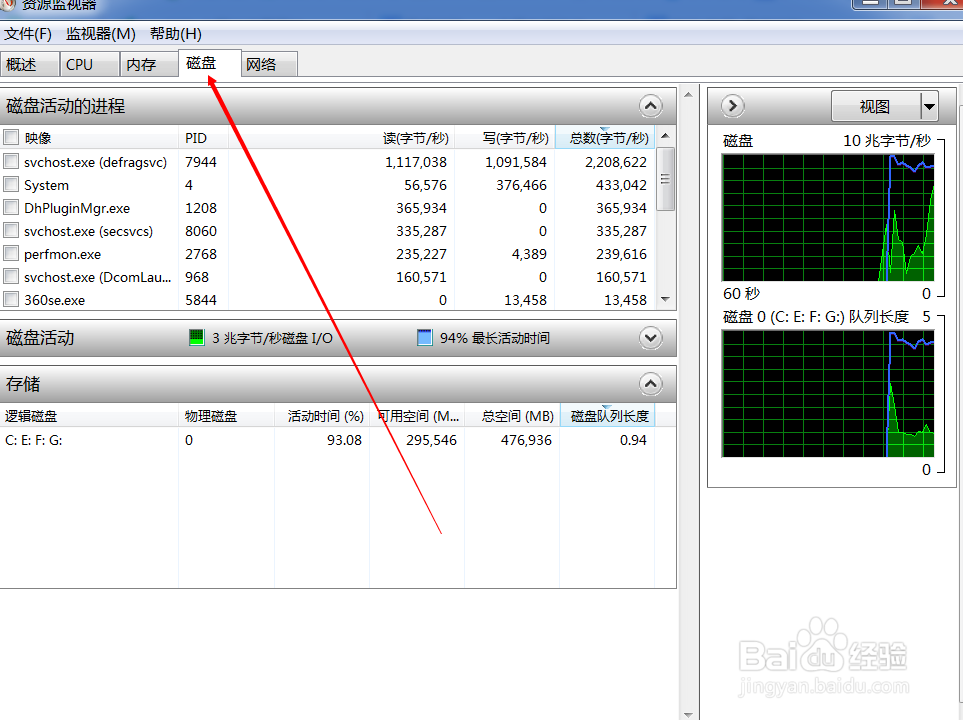963x720 pixels.
Task: Check svchost.exe (DcomLau... checkbox
Action: coord(10,276)
